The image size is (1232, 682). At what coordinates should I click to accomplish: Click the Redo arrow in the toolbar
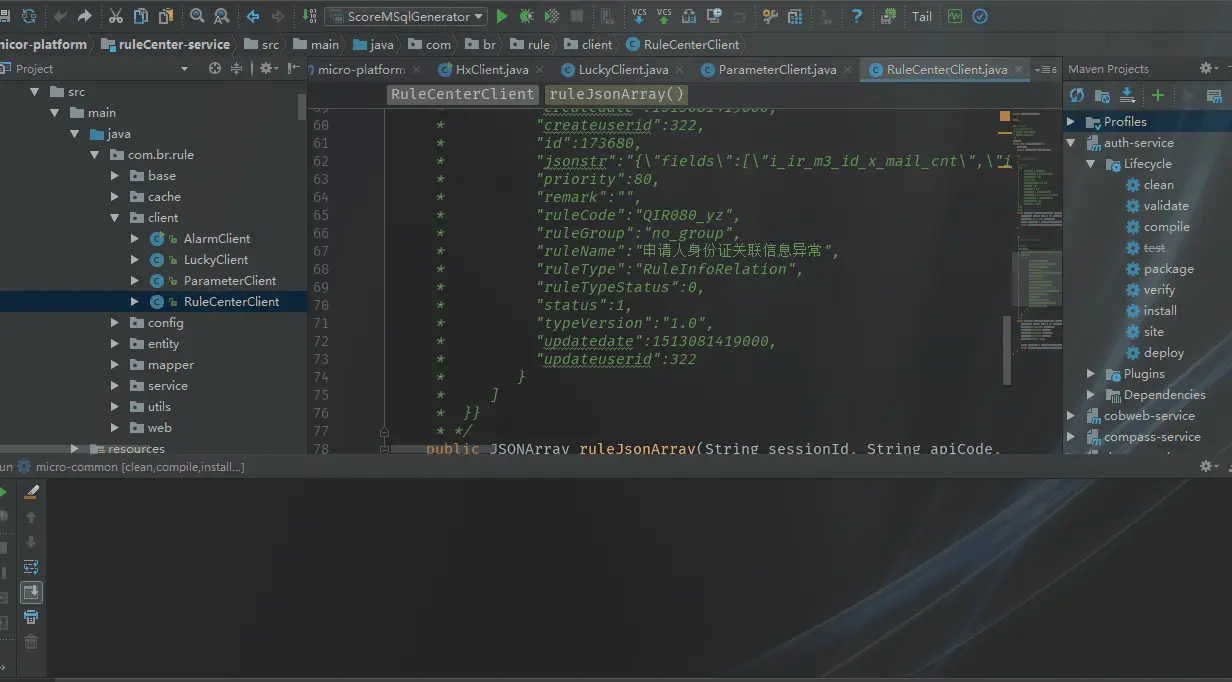85,16
